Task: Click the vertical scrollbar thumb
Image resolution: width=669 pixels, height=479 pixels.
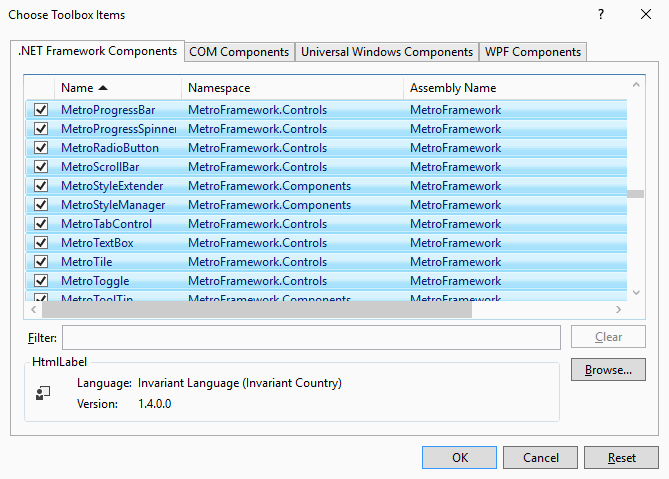Action: point(636,195)
